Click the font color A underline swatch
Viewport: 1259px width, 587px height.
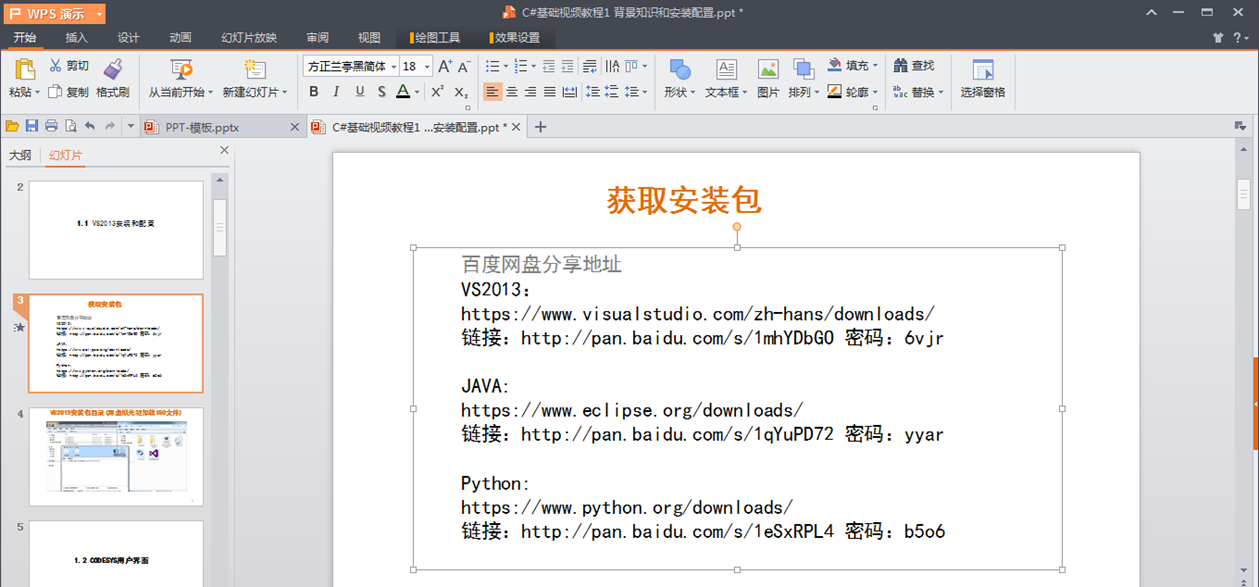coord(402,92)
